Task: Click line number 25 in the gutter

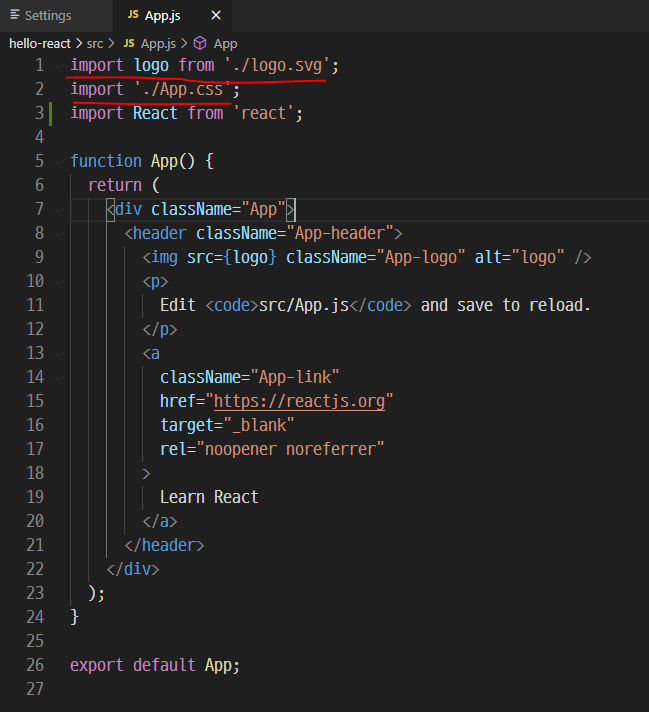Action: pos(35,641)
